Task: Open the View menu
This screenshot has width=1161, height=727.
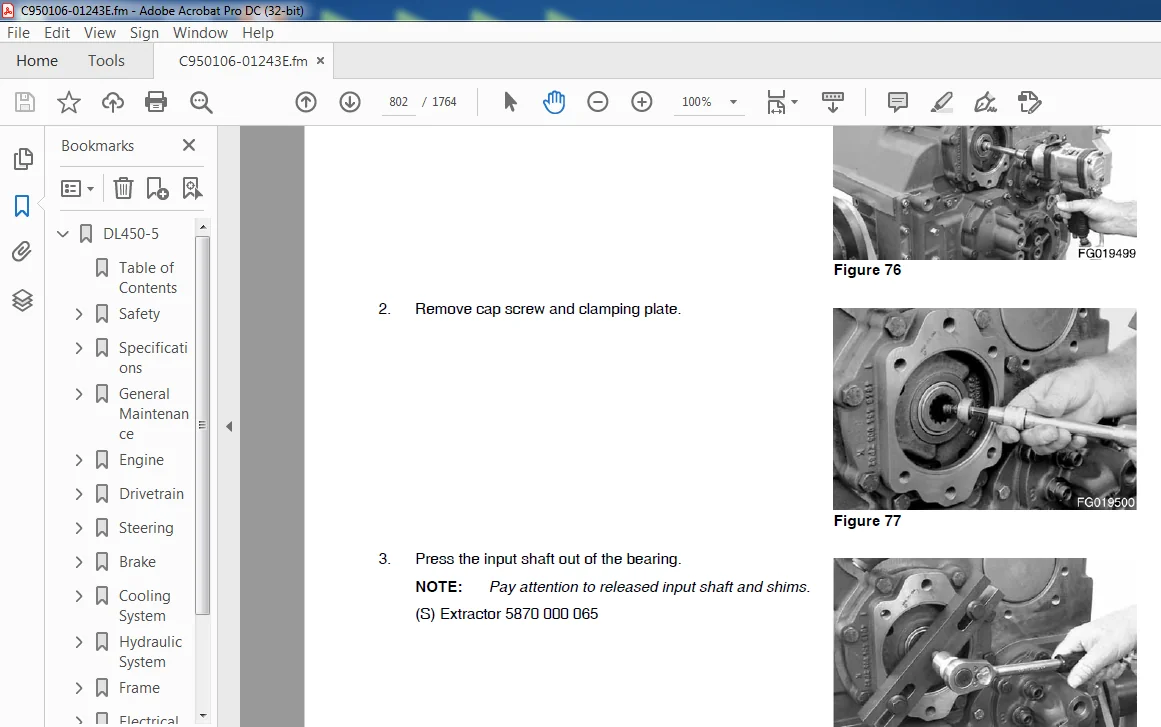Action: 100,33
